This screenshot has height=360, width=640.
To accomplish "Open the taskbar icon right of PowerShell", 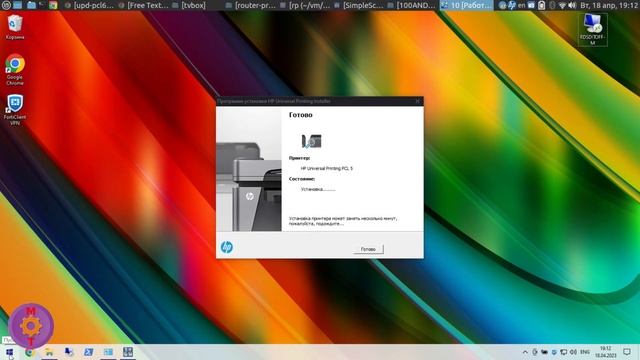I will point(108,352).
